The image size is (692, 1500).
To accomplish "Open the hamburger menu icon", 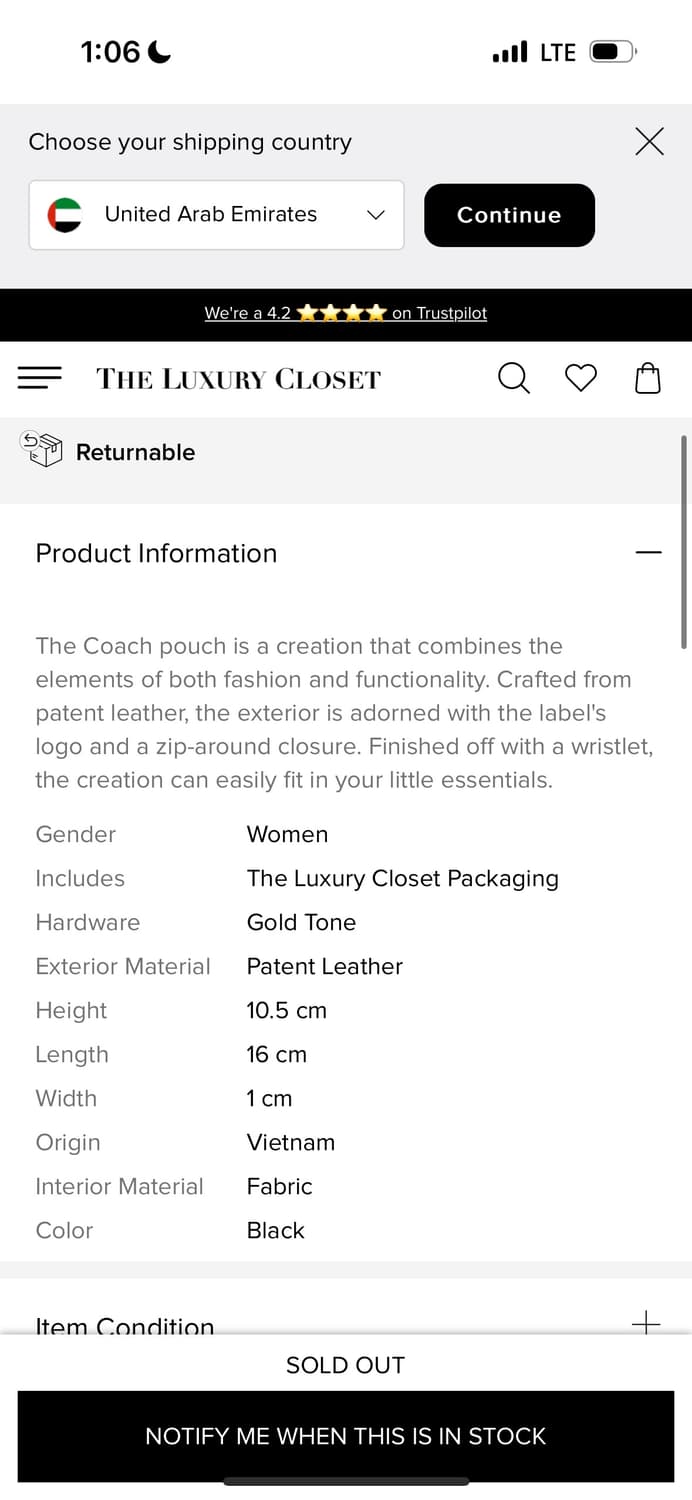I will [40, 377].
